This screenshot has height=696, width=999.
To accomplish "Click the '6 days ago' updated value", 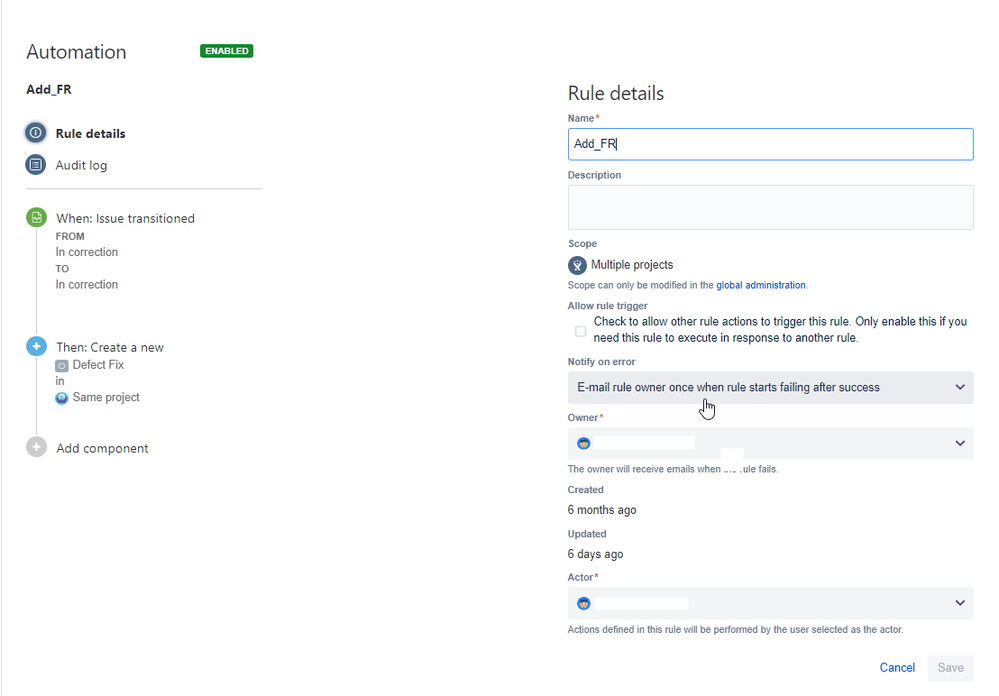I will tap(596, 554).
